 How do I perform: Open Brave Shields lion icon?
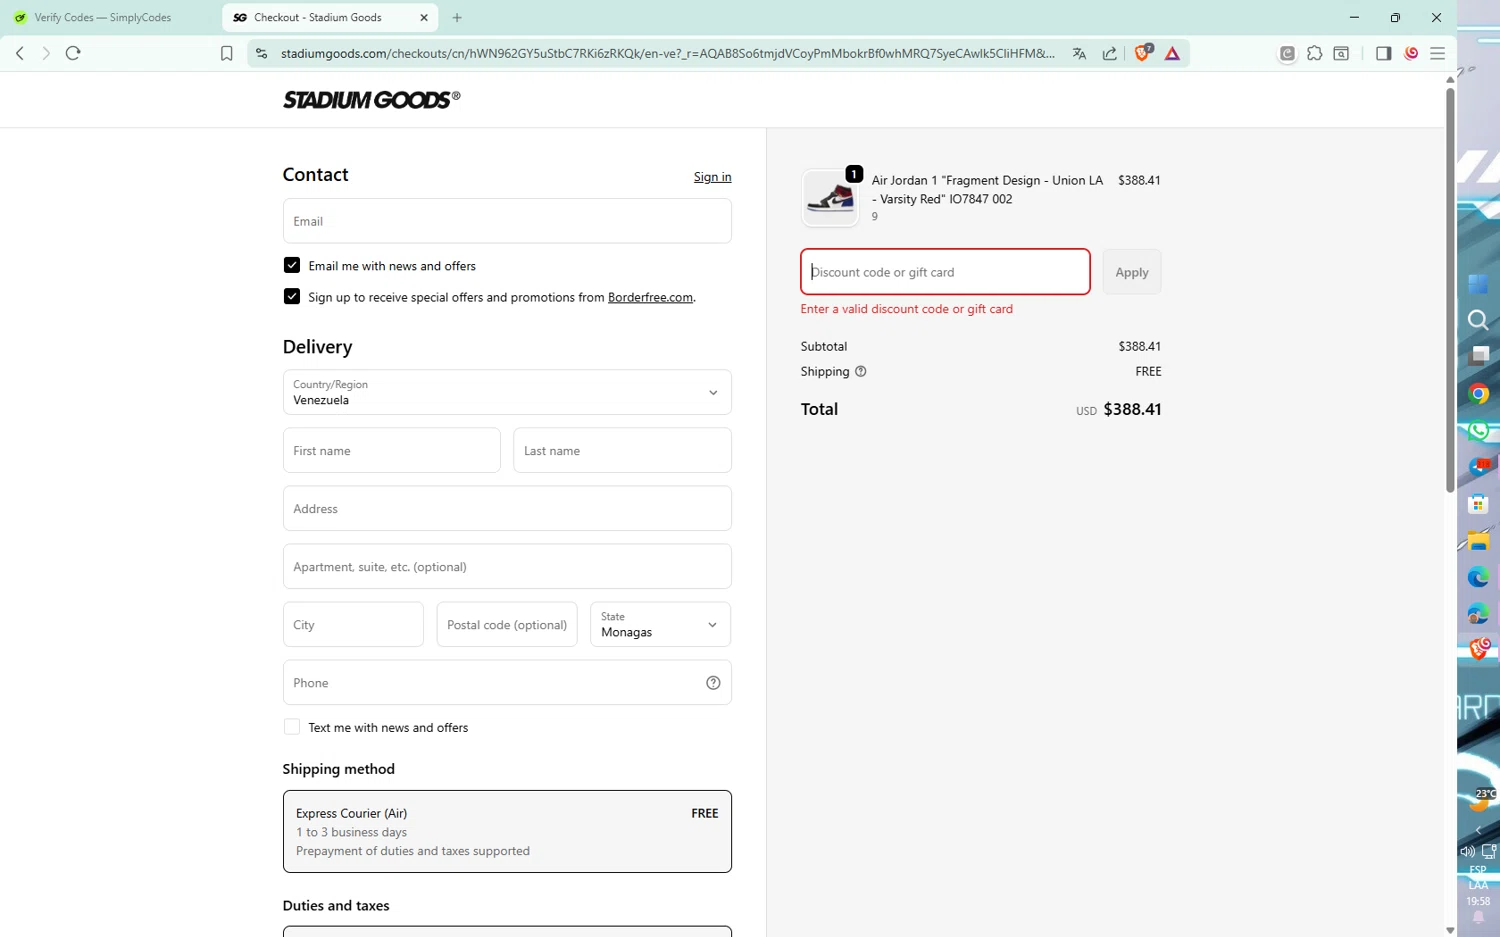1142,53
